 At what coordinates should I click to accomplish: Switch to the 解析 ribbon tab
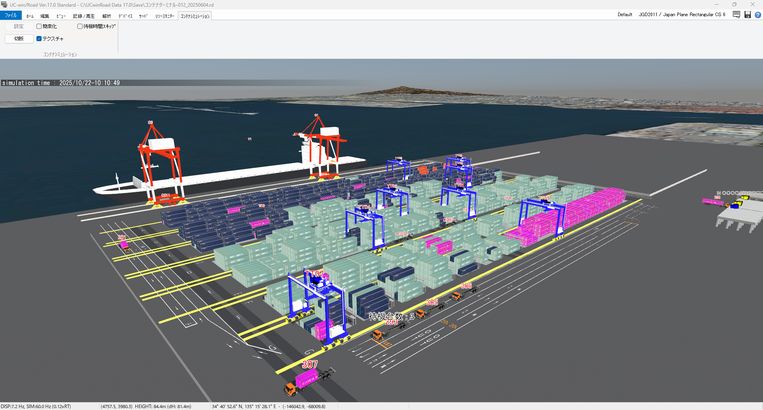[x=106, y=16]
